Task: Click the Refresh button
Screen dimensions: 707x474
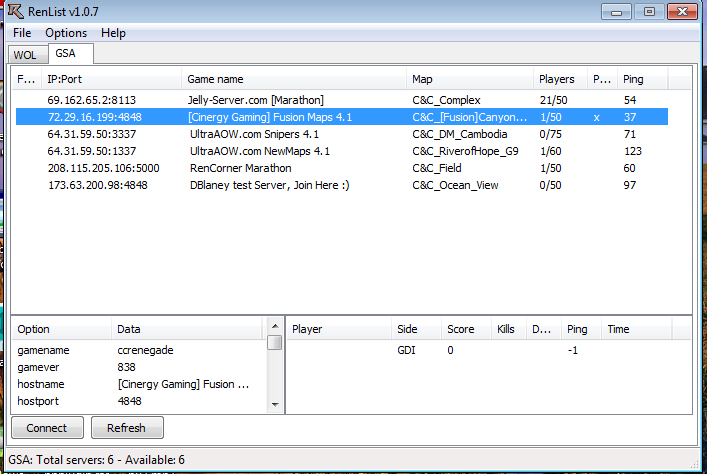Action: pyautogui.click(x=127, y=428)
